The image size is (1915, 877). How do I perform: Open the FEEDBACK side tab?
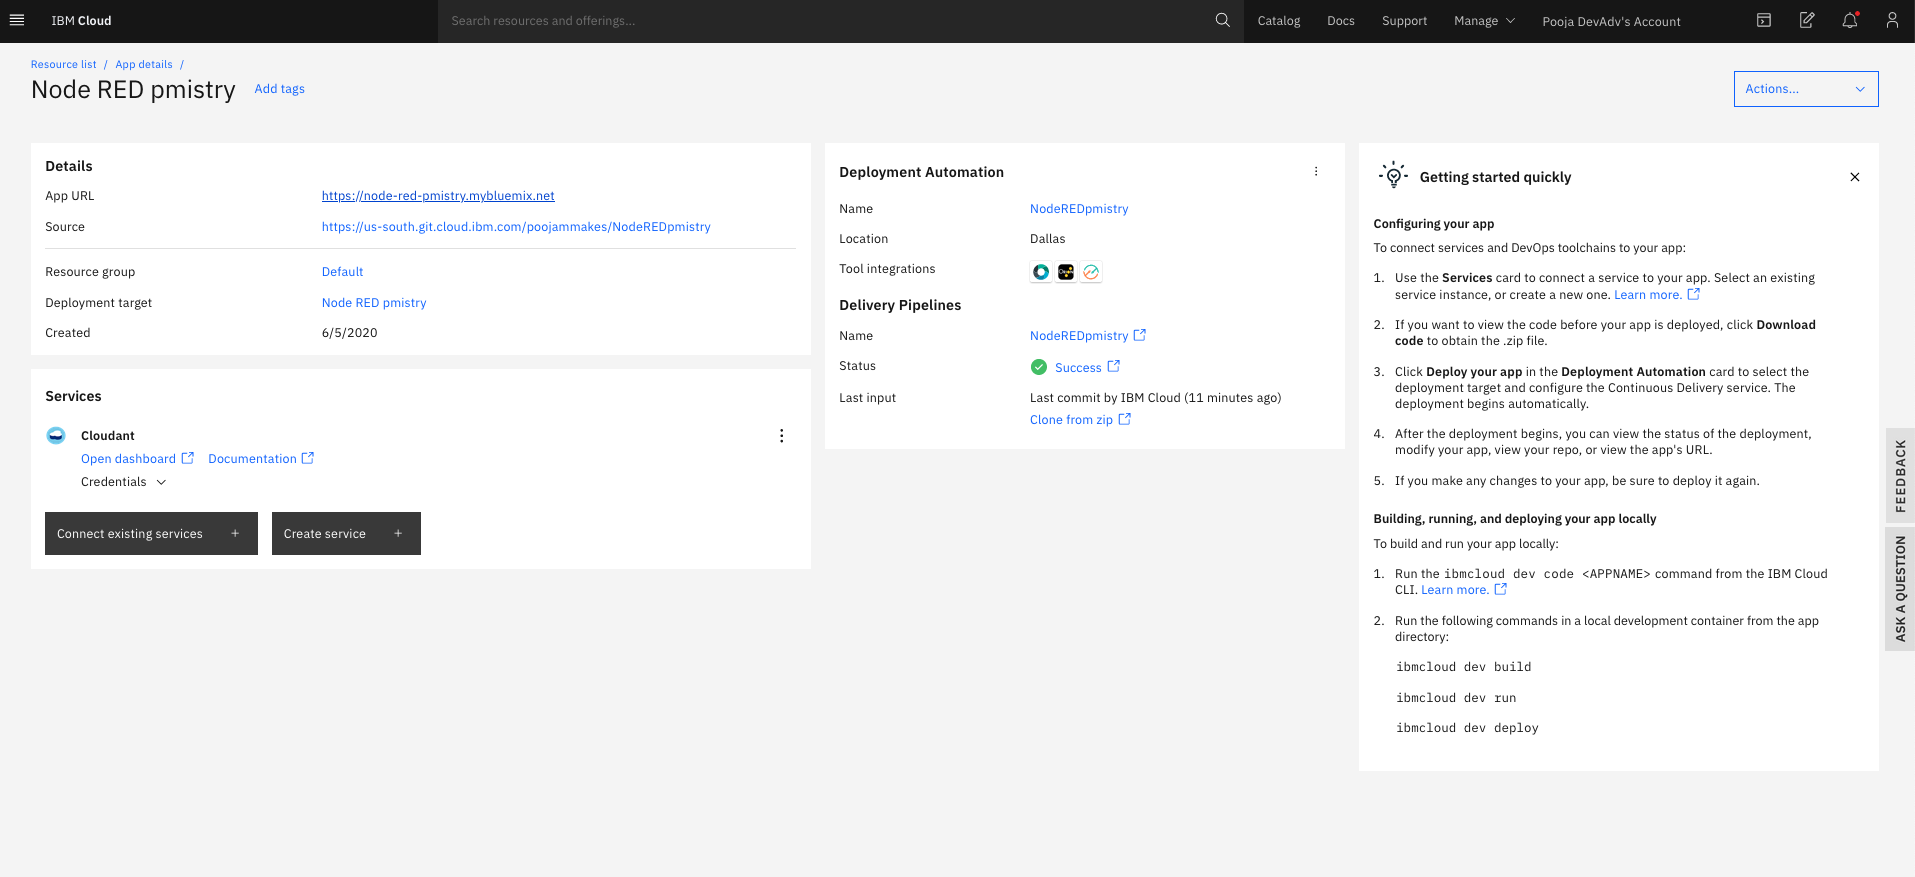1900,476
